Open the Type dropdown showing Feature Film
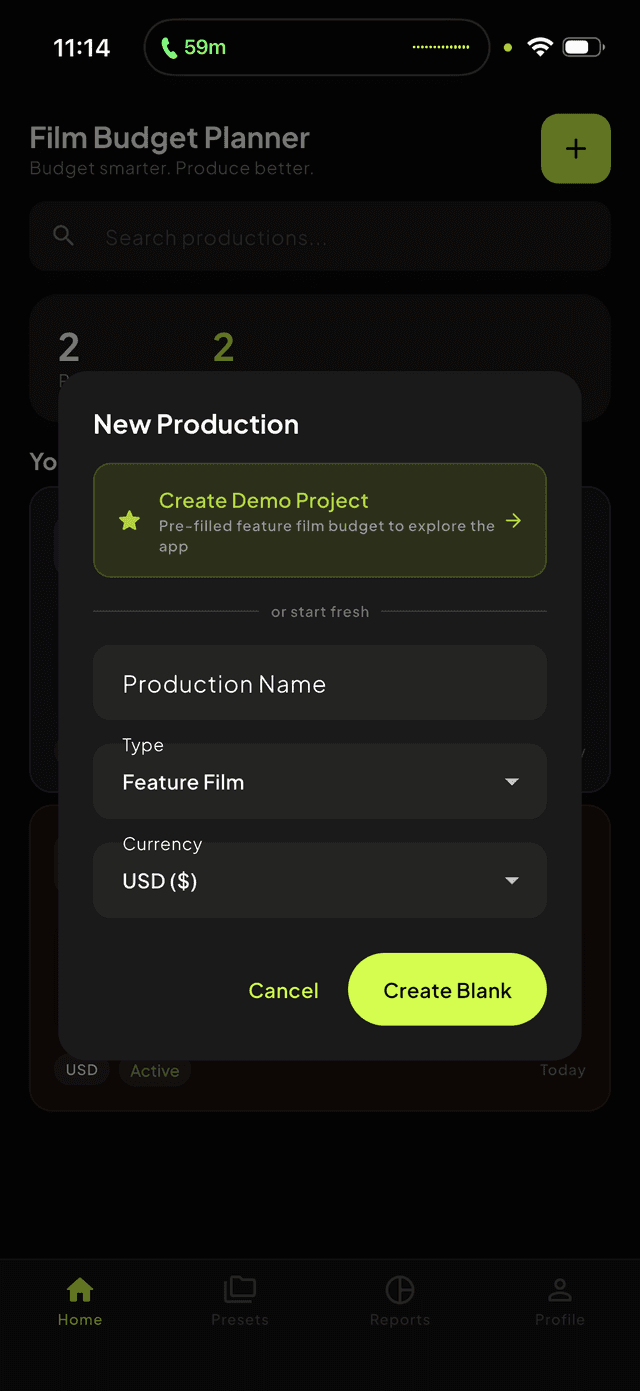 [320, 781]
